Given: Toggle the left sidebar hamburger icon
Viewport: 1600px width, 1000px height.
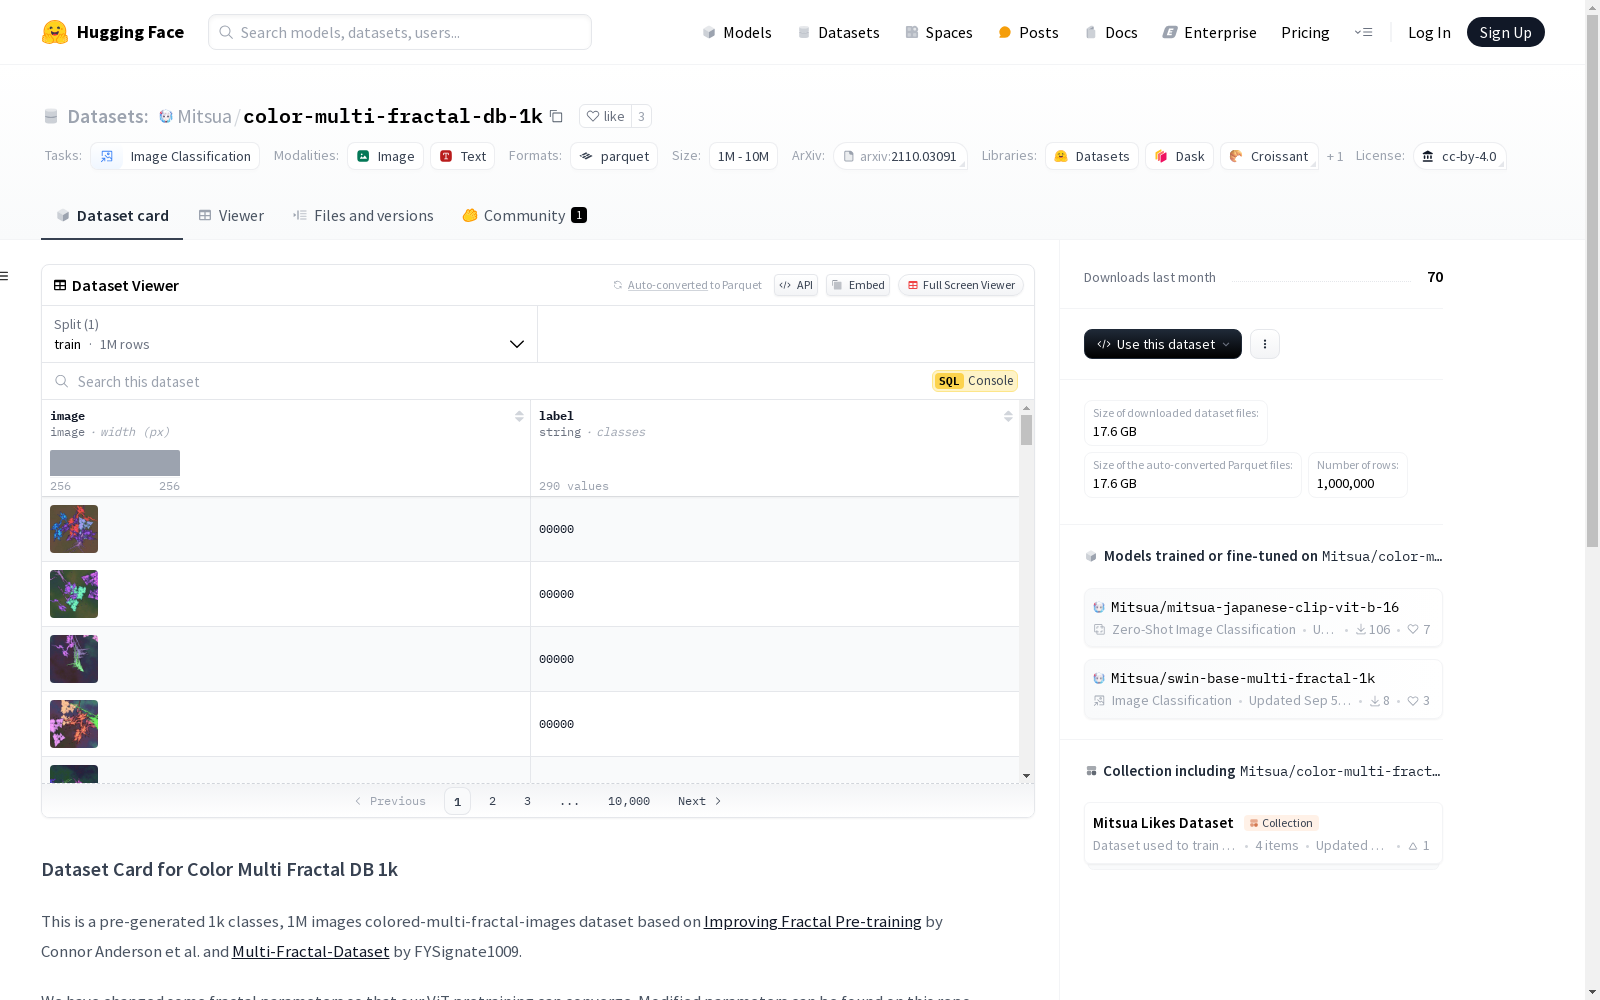Looking at the screenshot, I should point(5,276).
